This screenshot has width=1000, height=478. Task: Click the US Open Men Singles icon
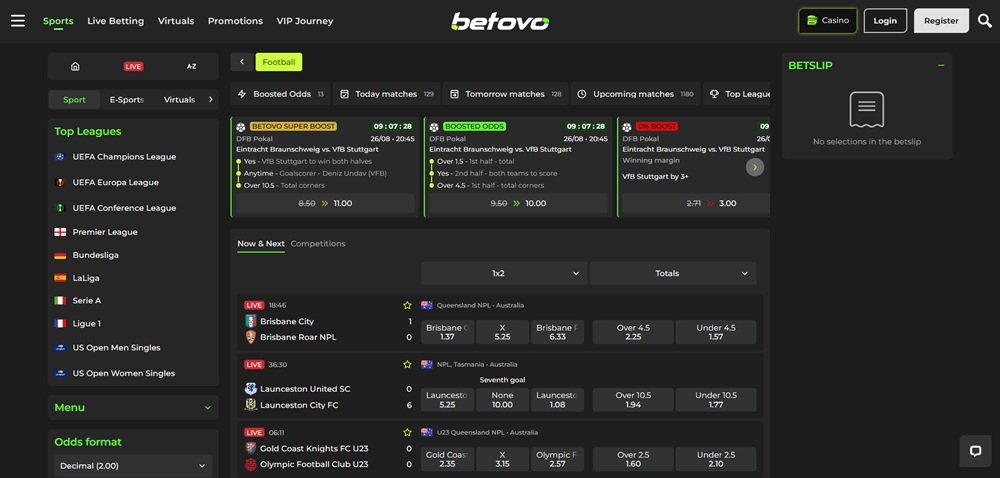coord(60,348)
